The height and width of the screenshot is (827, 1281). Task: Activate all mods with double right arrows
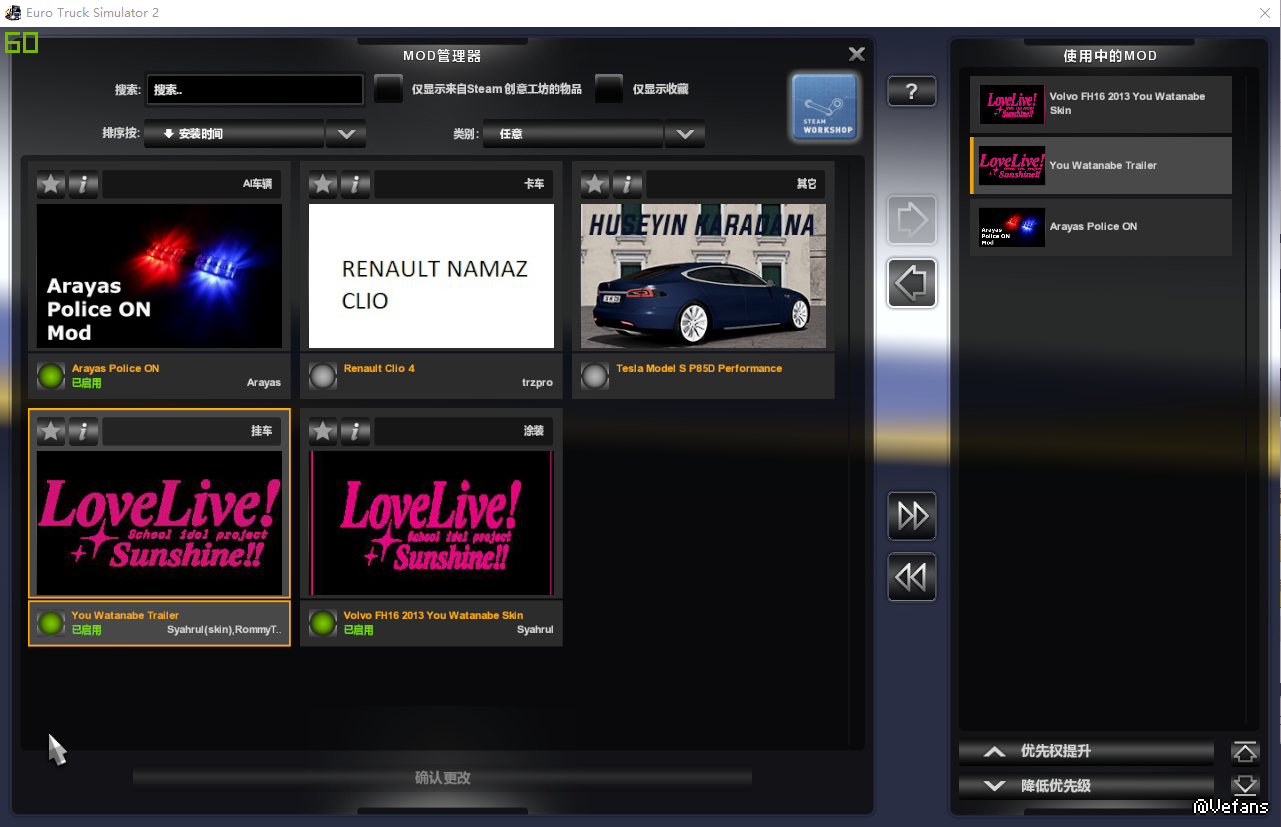[911, 516]
